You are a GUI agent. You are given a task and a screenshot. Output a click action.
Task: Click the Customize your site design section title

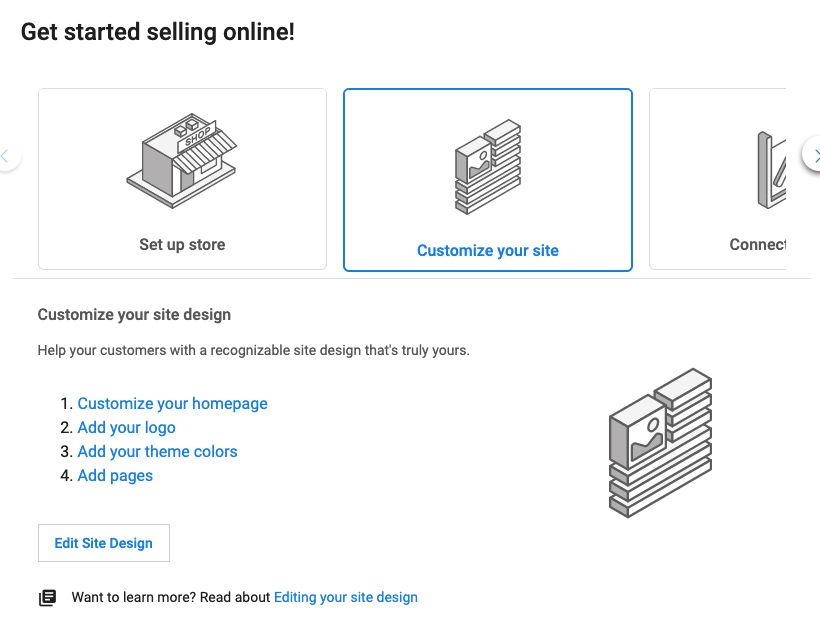pos(134,314)
